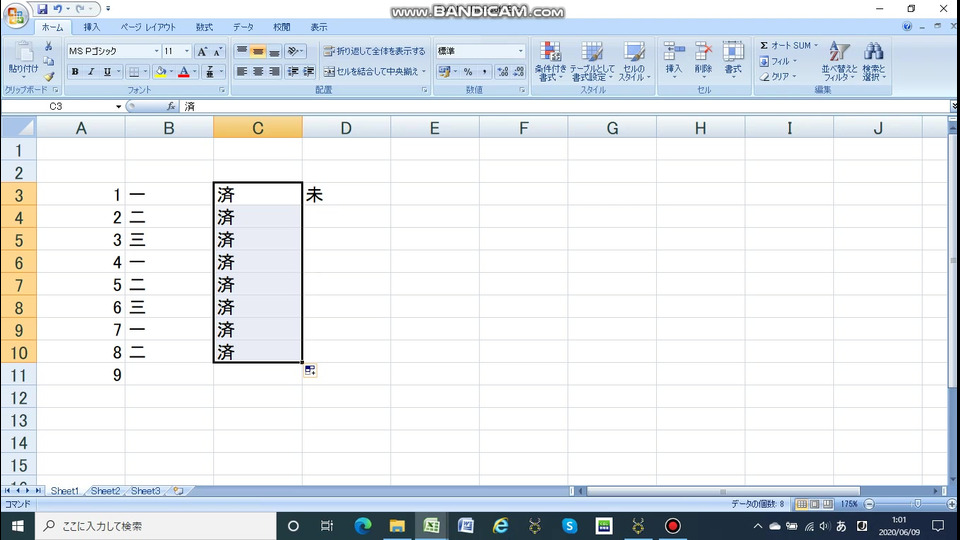Click the Comma Style icon
This screenshot has width=960, height=540.
[x=484, y=72]
